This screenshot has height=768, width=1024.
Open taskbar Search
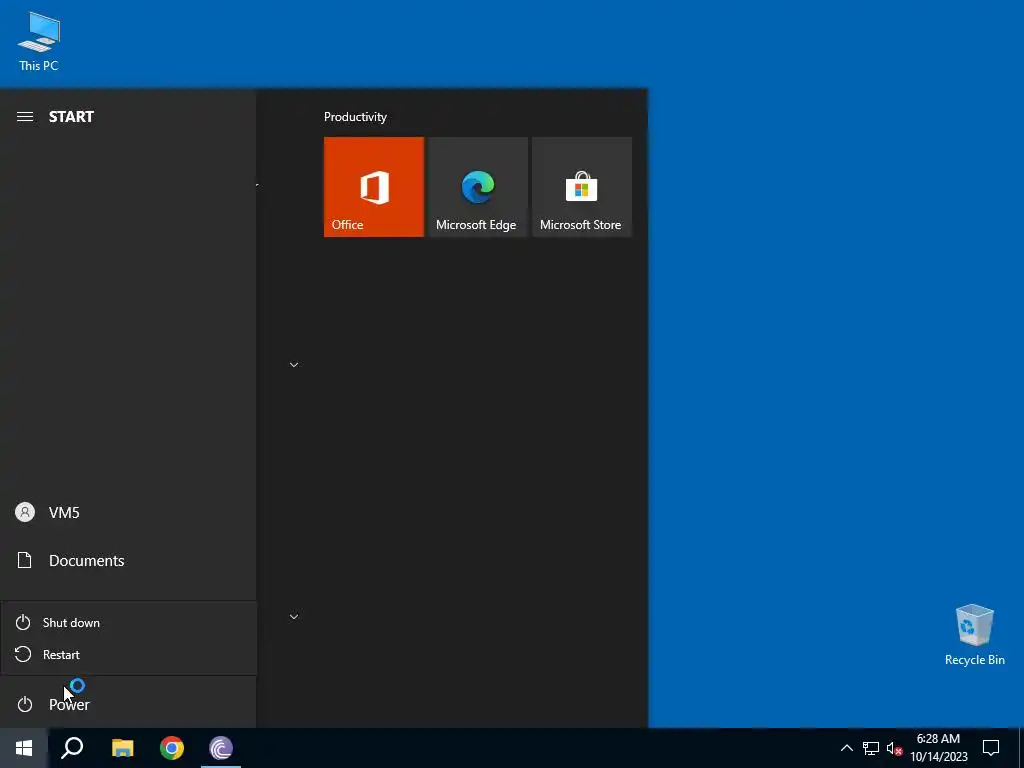(72, 748)
